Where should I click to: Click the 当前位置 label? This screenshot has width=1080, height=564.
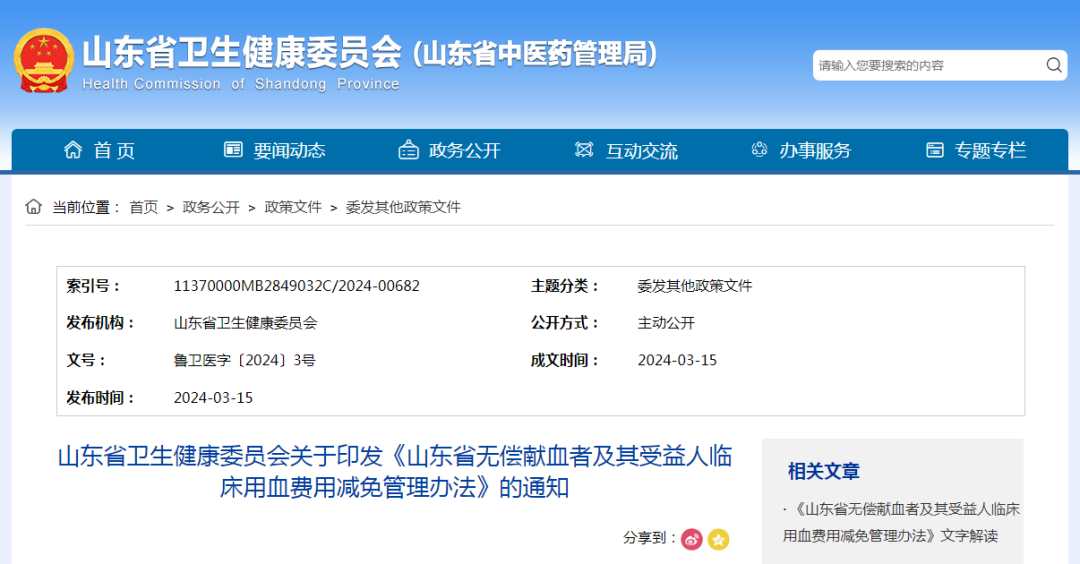[86, 207]
